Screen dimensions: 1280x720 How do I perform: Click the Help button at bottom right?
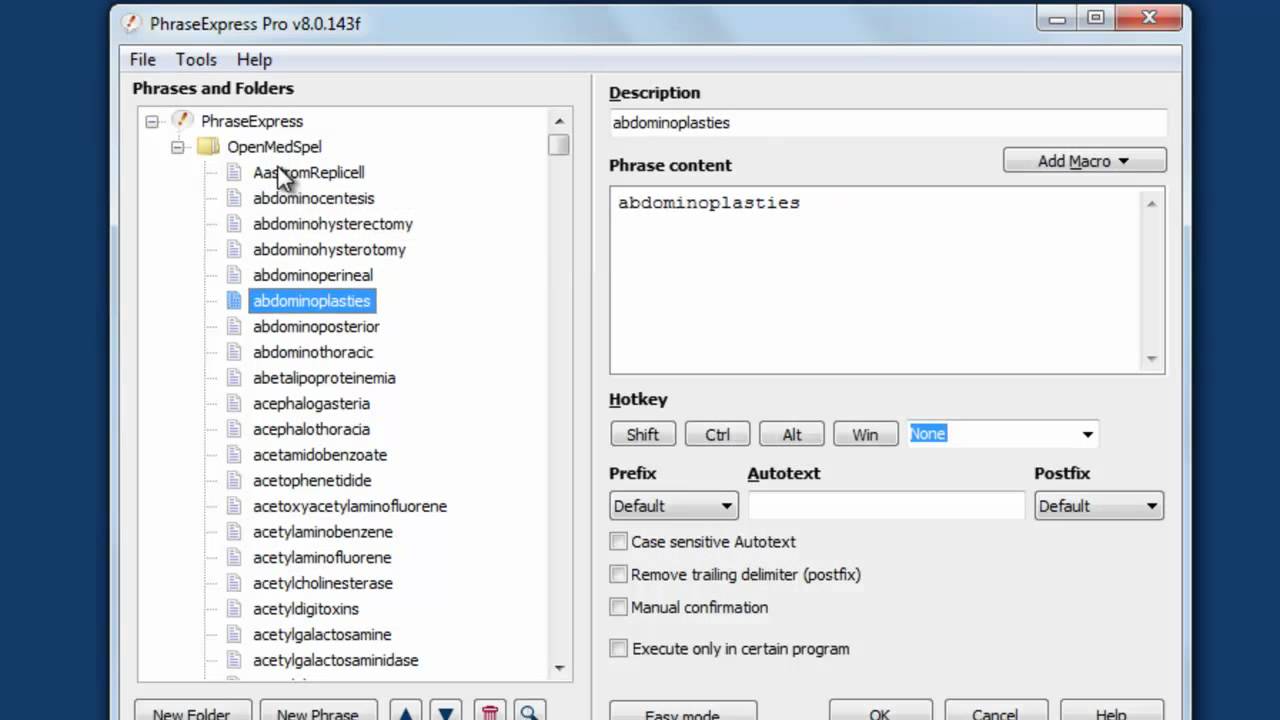[x=1111, y=712]
